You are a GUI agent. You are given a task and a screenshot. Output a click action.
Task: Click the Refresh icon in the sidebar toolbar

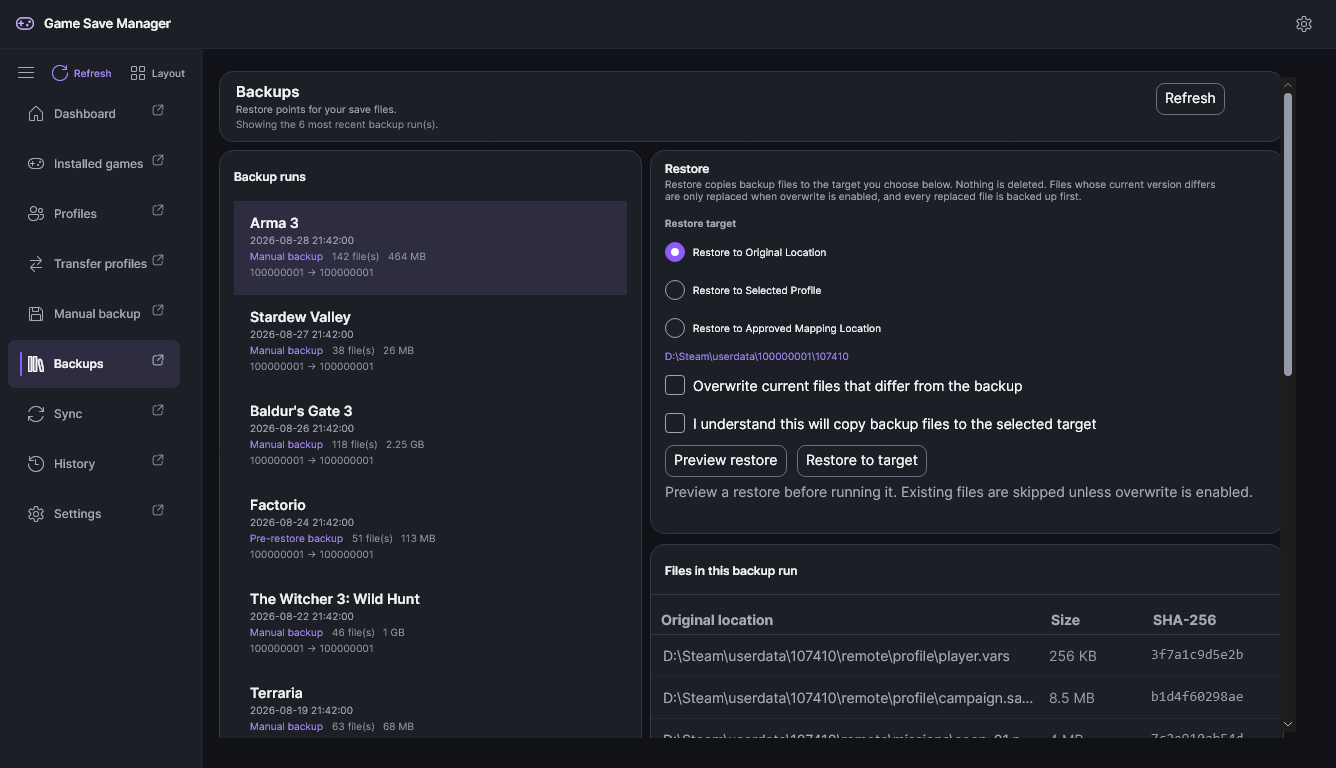click(x=60, y=73)
